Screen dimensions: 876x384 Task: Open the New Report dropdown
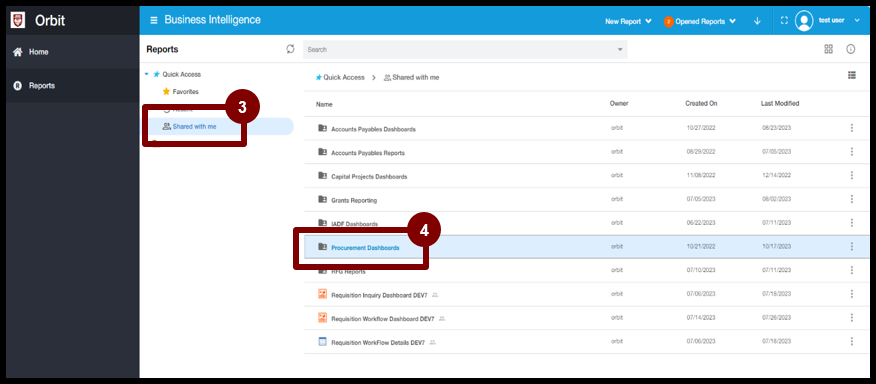click(x=629, y=21)
